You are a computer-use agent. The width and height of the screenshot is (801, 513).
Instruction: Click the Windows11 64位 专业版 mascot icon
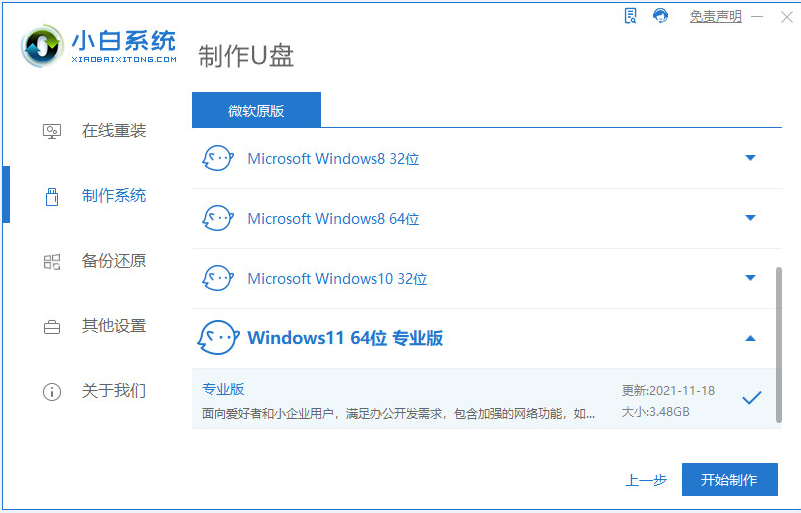coord(218,338)
